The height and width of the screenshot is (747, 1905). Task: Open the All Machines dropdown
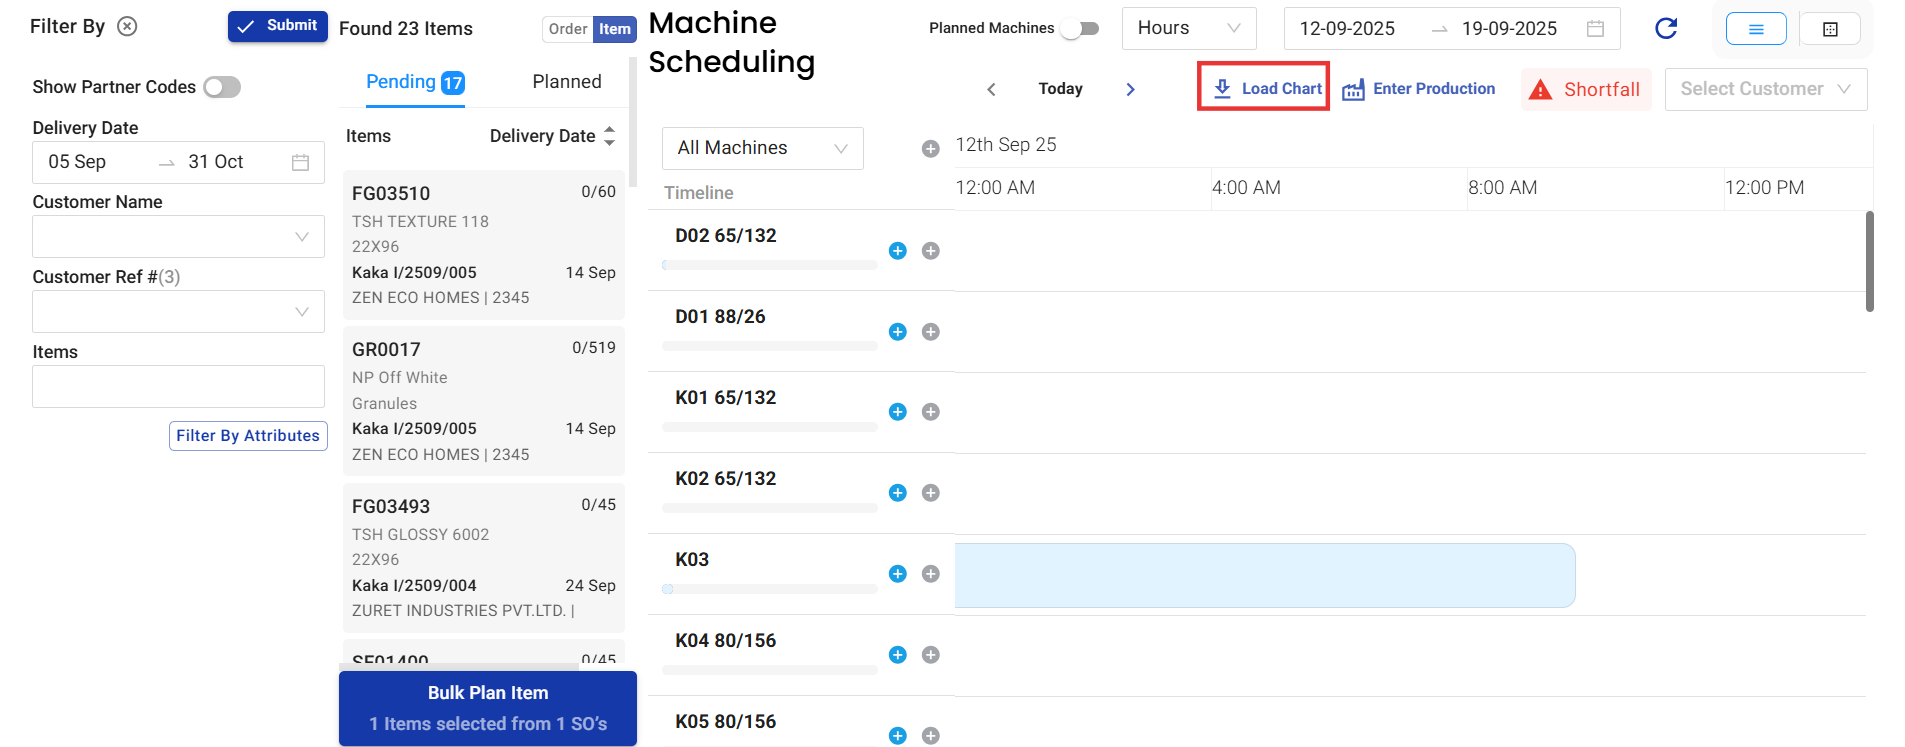(x=762, y=148)
